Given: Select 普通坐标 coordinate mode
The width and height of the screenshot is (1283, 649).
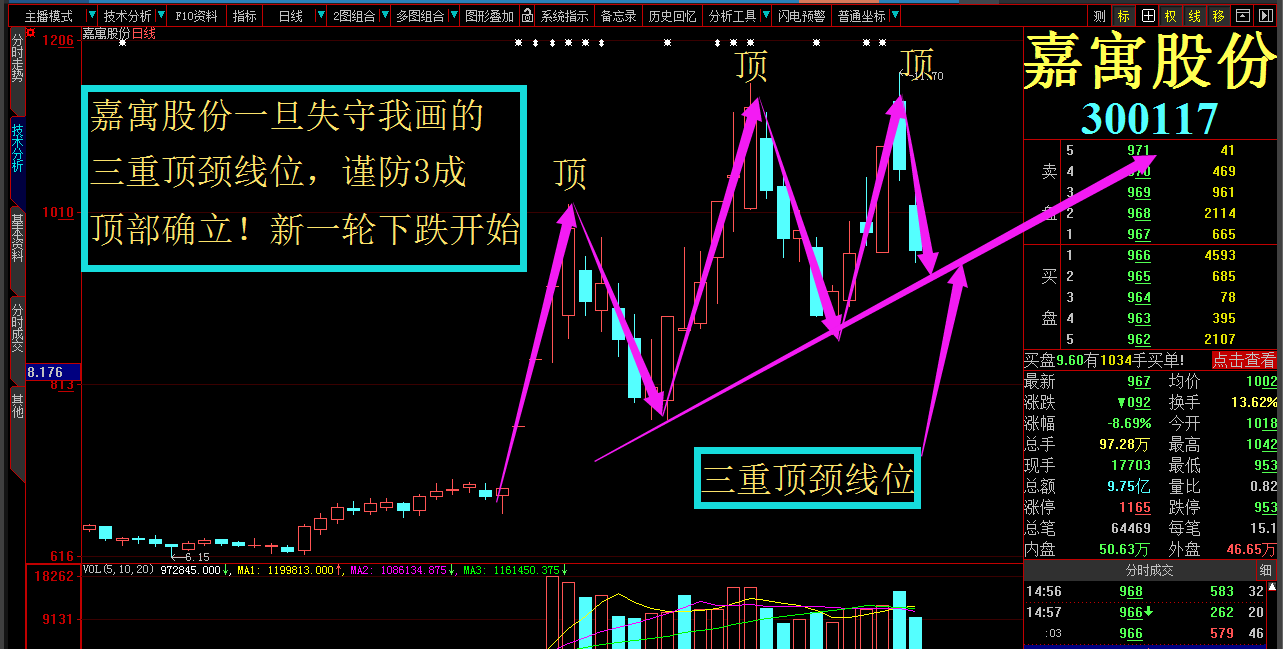Looking at the screenshot, I should 861,16.
